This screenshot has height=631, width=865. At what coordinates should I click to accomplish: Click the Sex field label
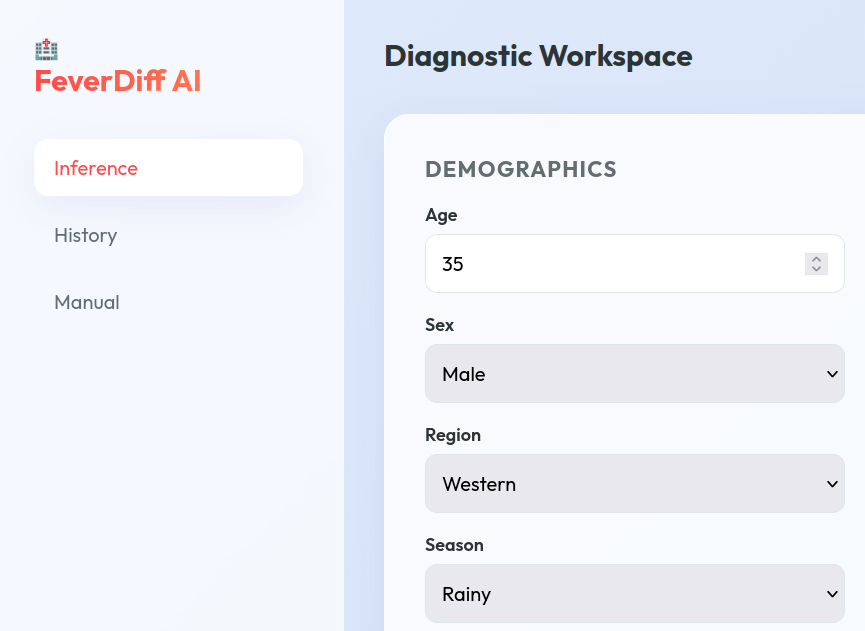(439, 325)
